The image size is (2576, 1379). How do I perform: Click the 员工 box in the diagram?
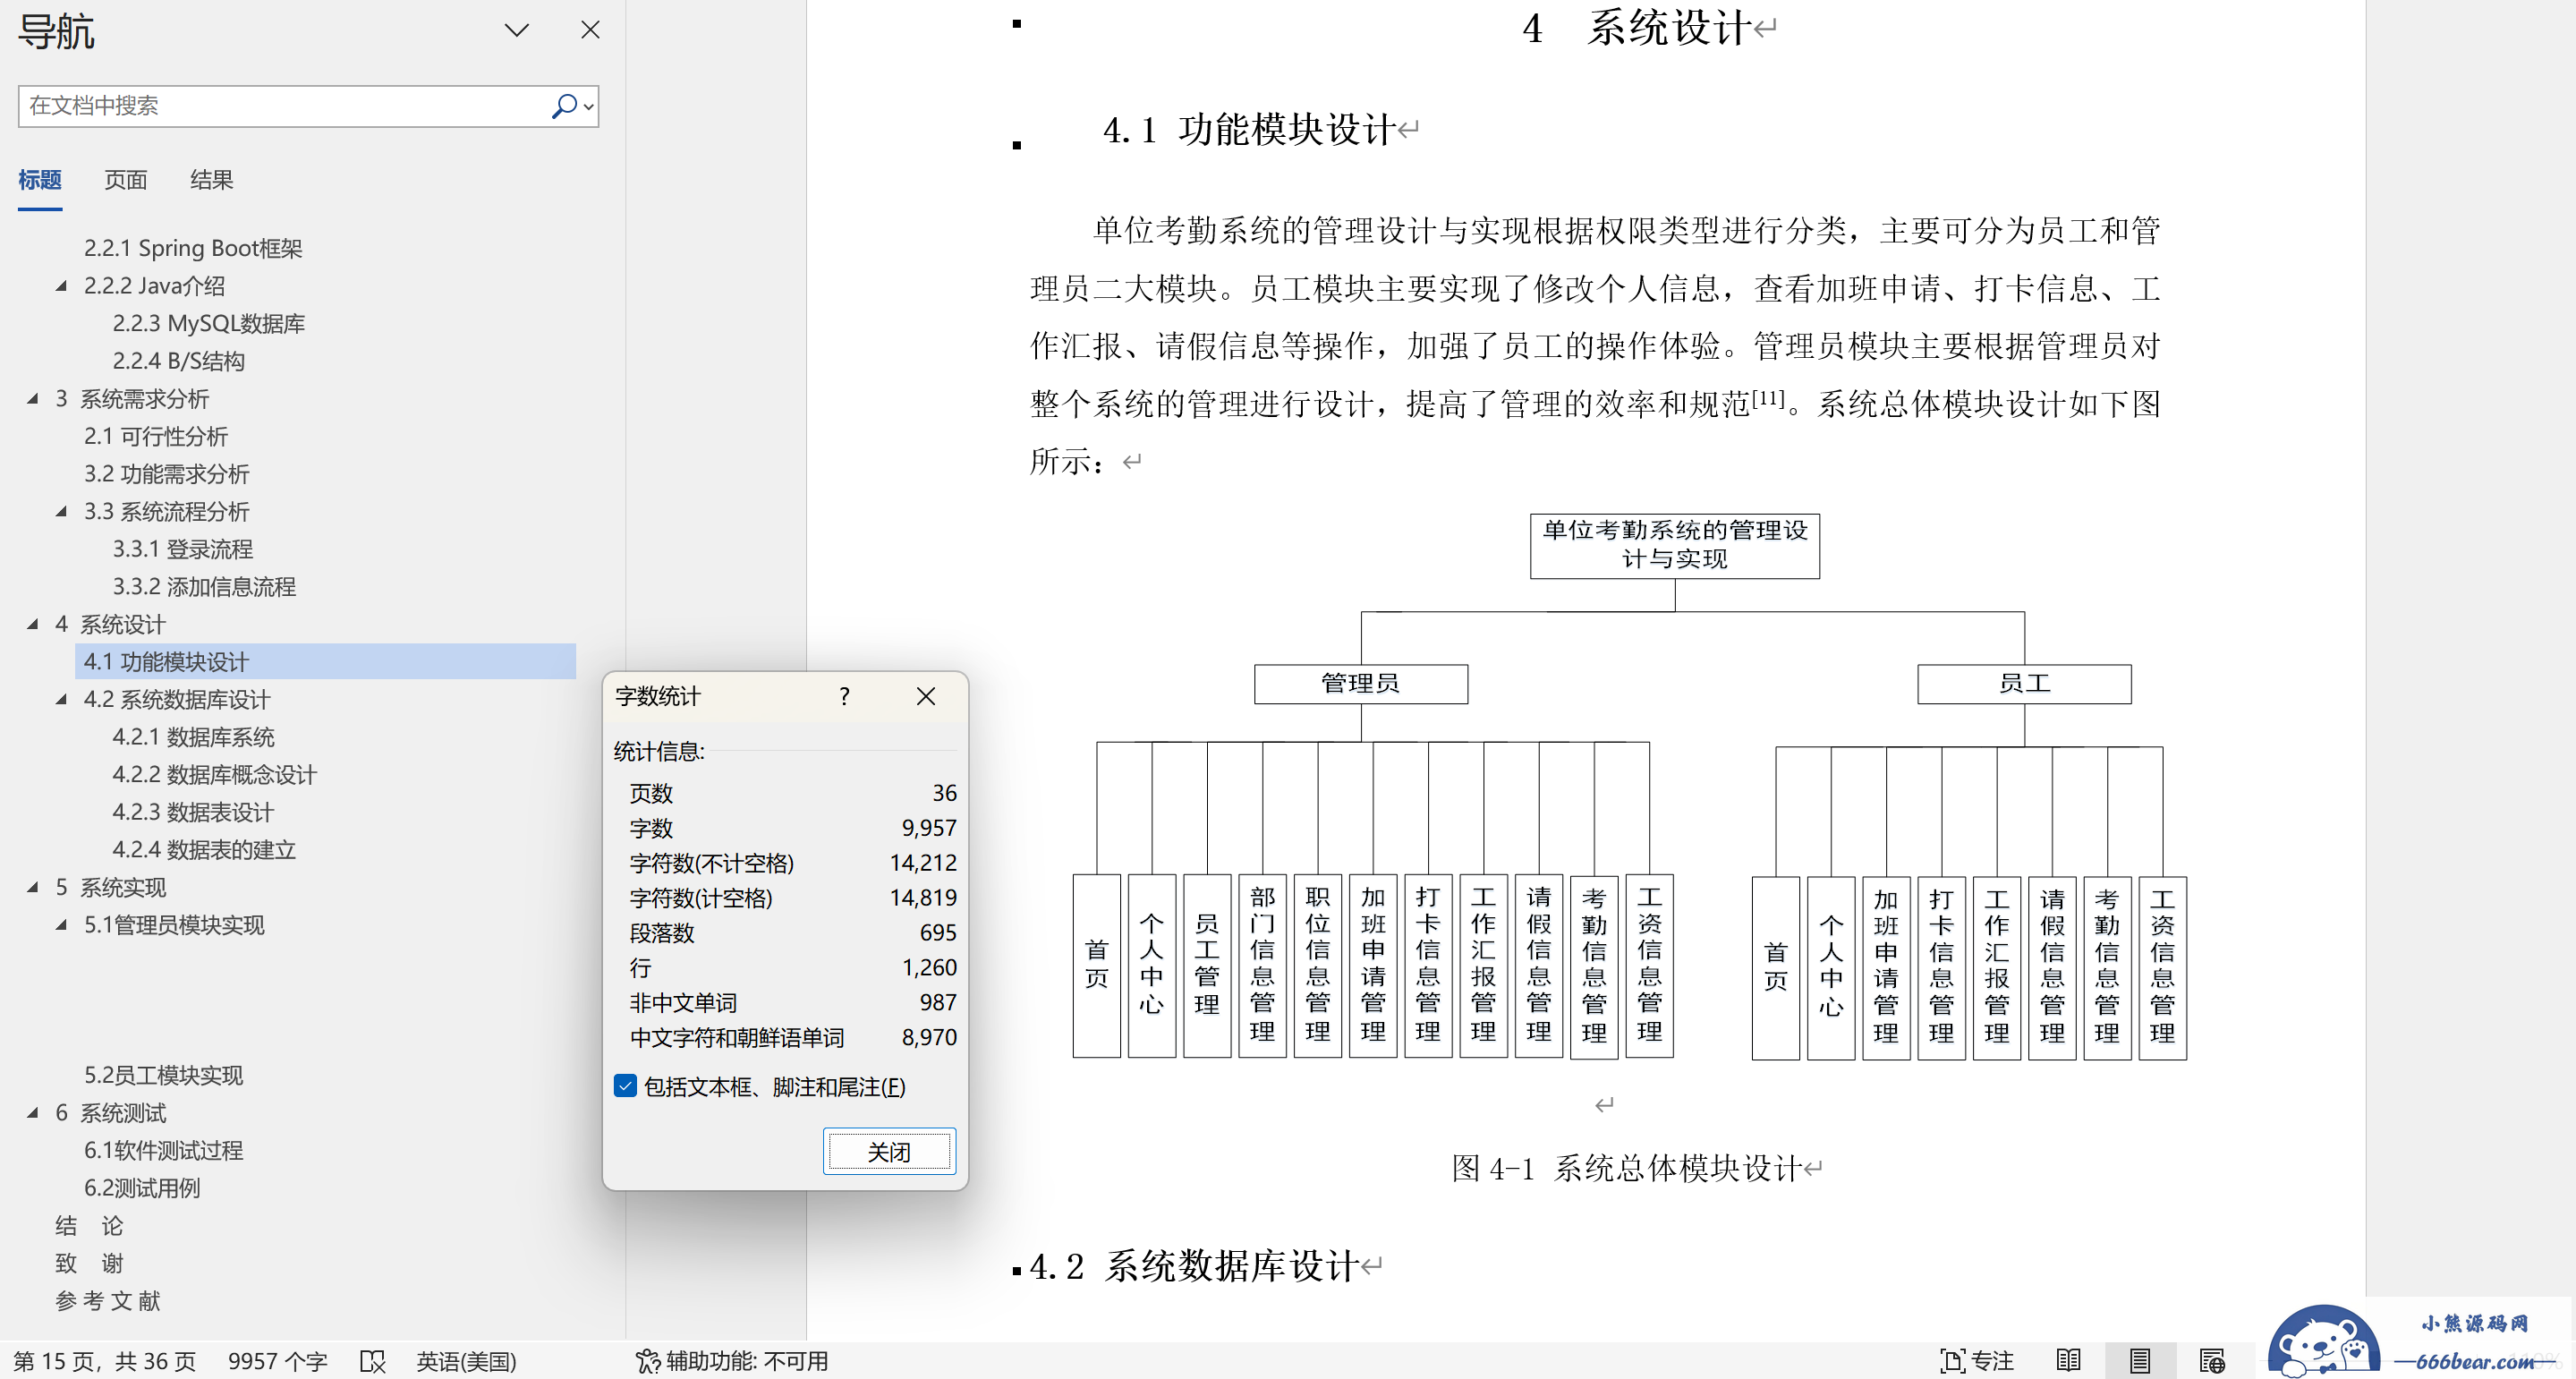[x=2024, y=684]
